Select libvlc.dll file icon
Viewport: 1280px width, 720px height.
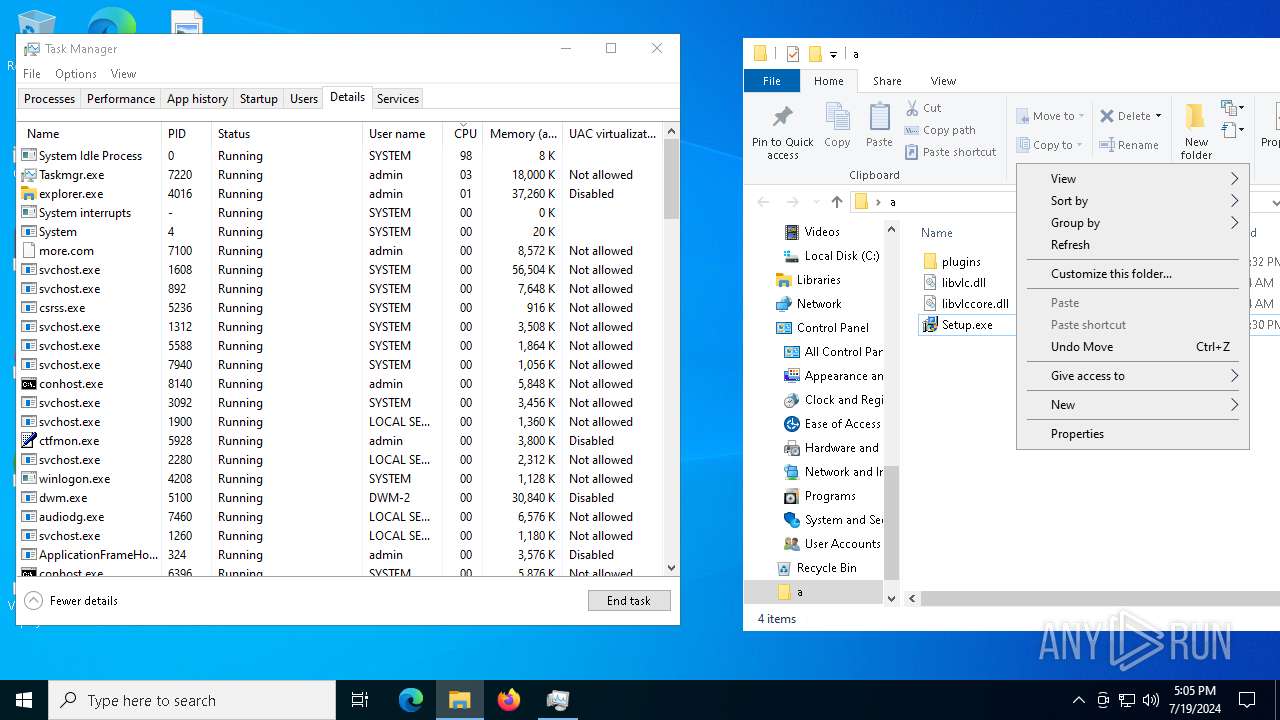[930, 283]
